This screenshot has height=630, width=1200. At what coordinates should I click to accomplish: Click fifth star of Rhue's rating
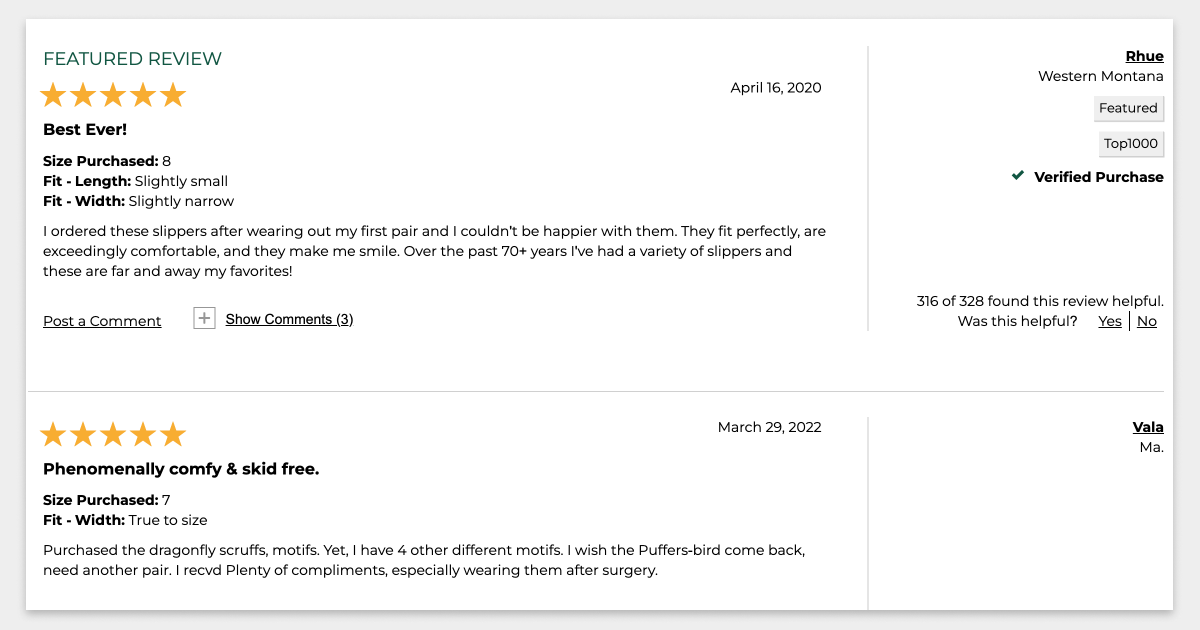(173, 95)
